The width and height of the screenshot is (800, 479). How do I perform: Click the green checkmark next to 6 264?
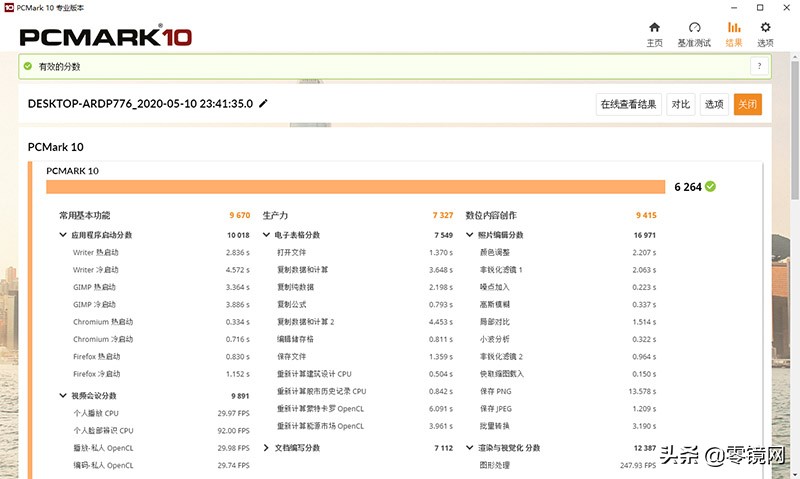(710, 187)
